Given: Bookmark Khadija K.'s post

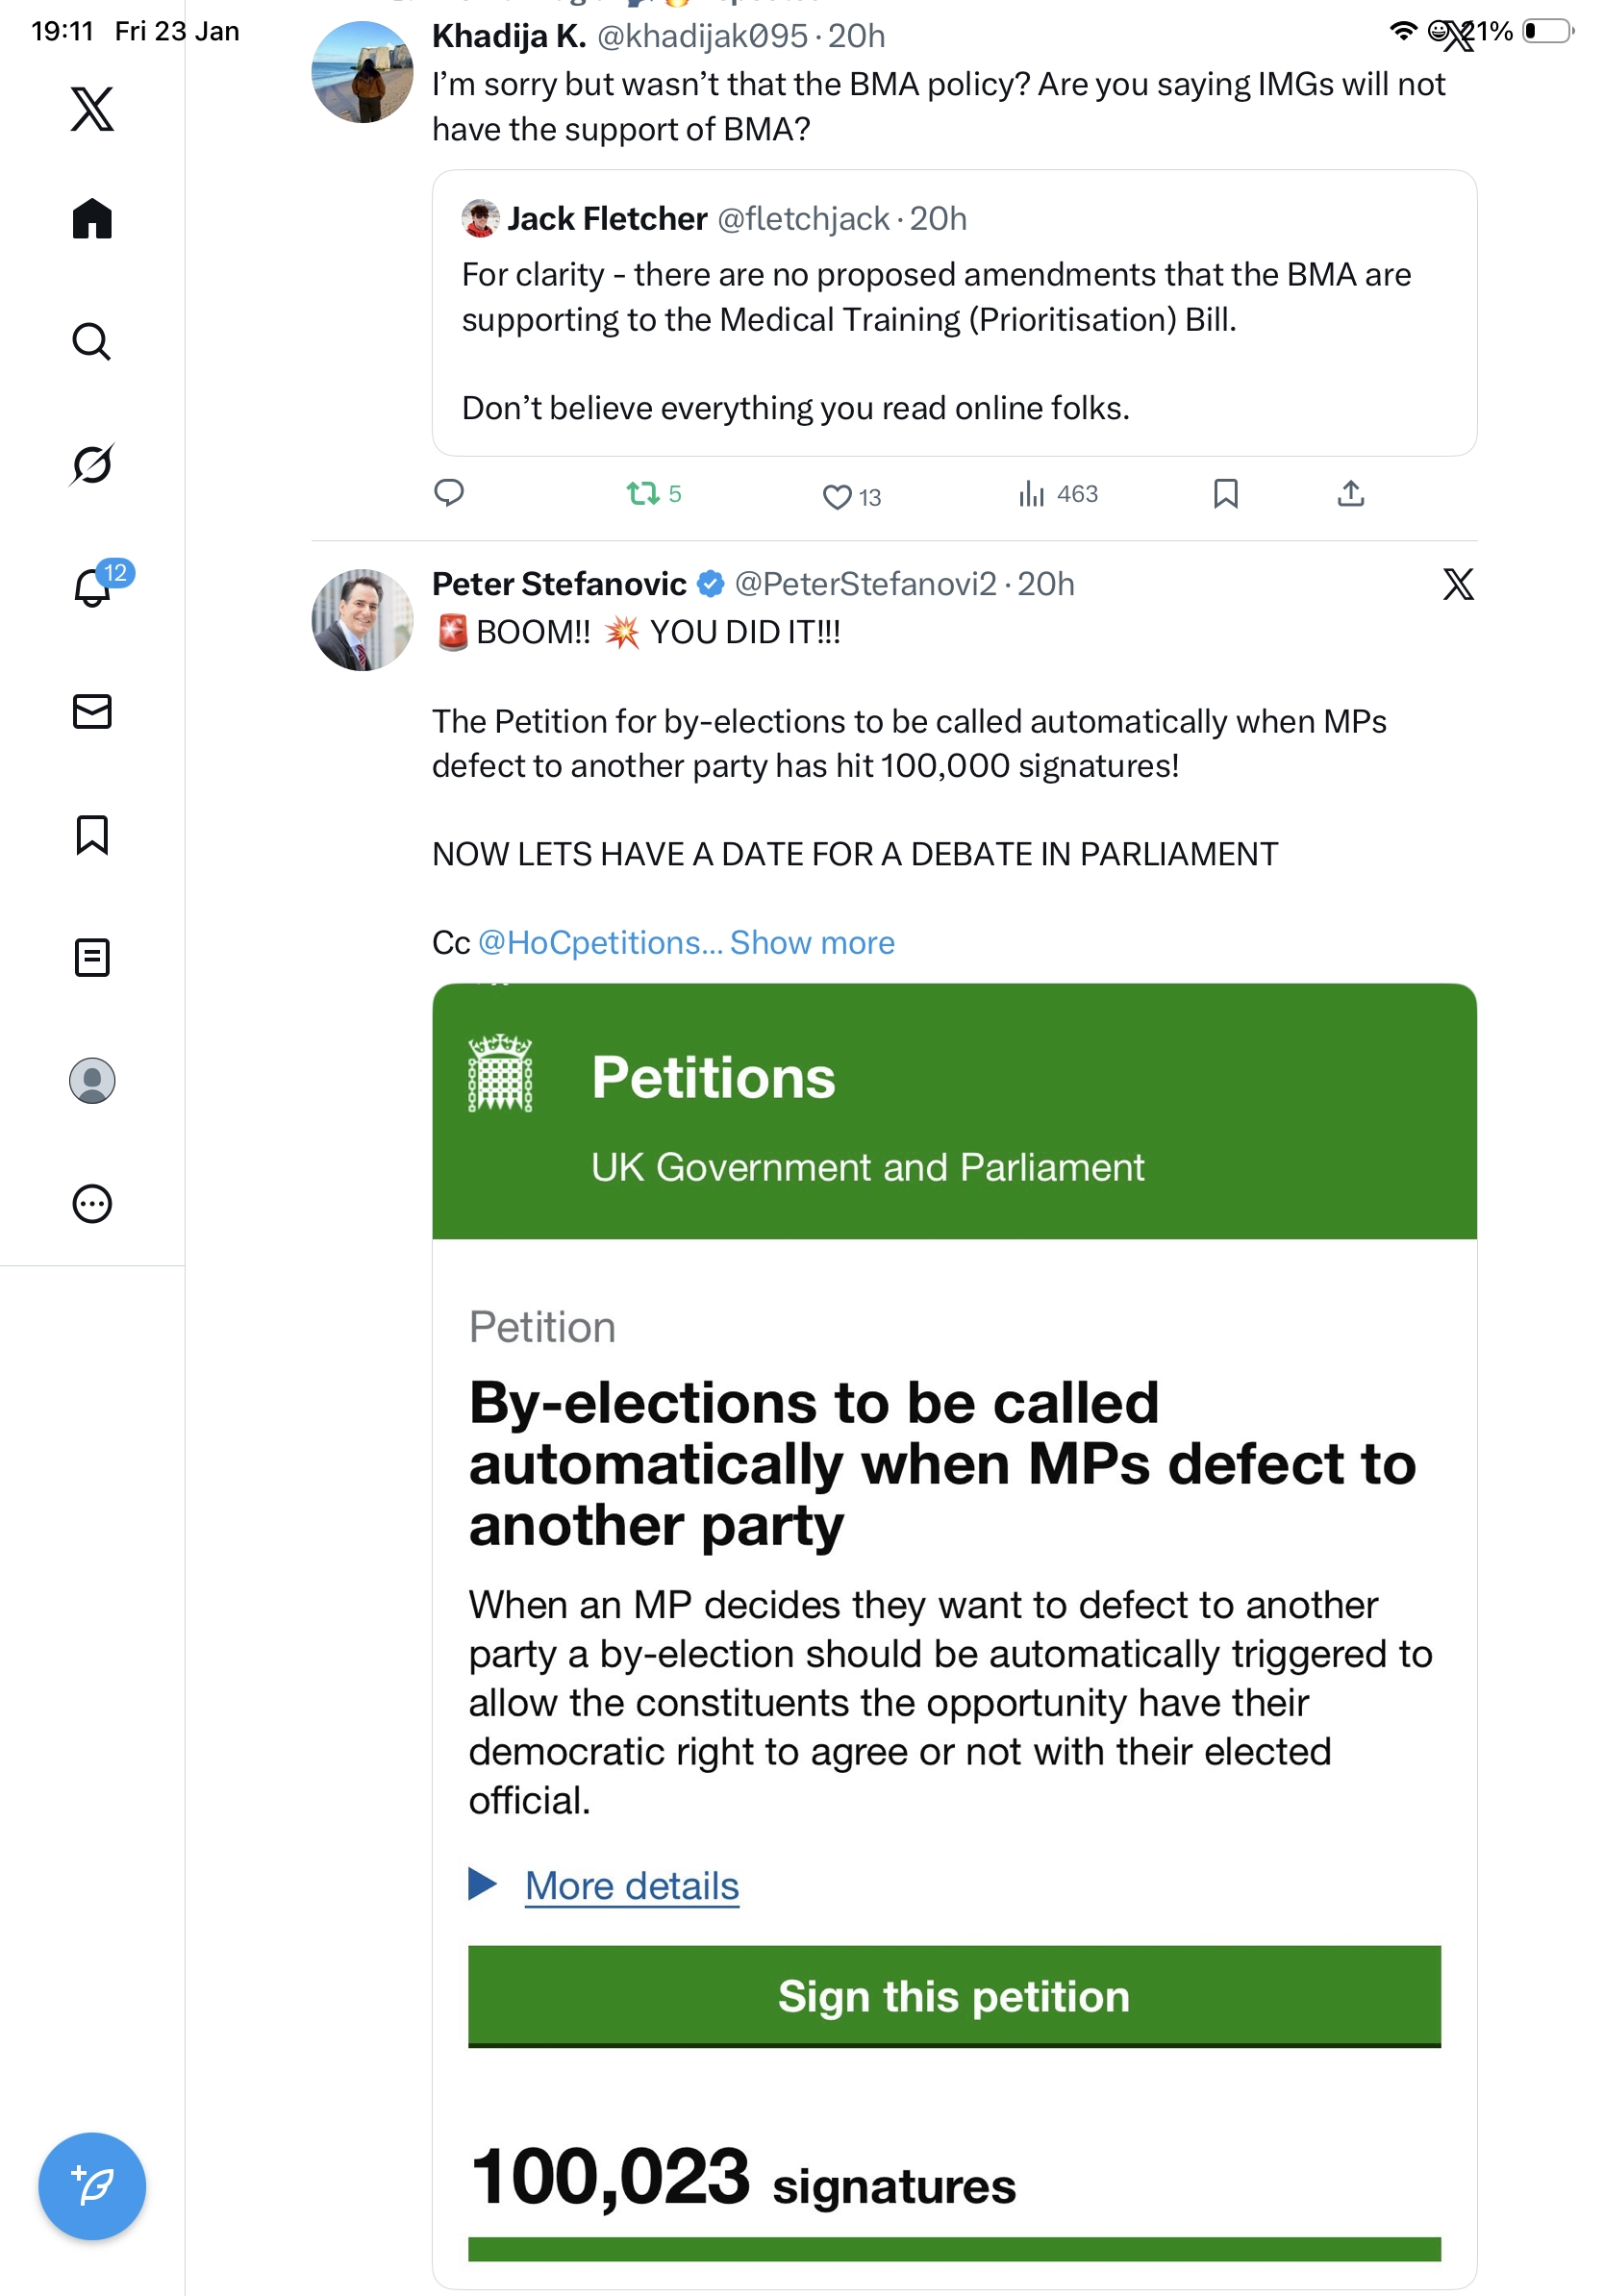Looking at the screenshot, I should pos(1225,494).
